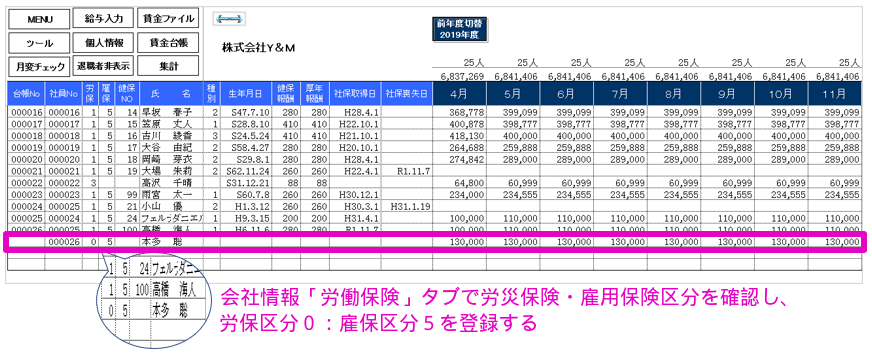
Task: Run 月変チェック
Action: (x=38, y=66)
